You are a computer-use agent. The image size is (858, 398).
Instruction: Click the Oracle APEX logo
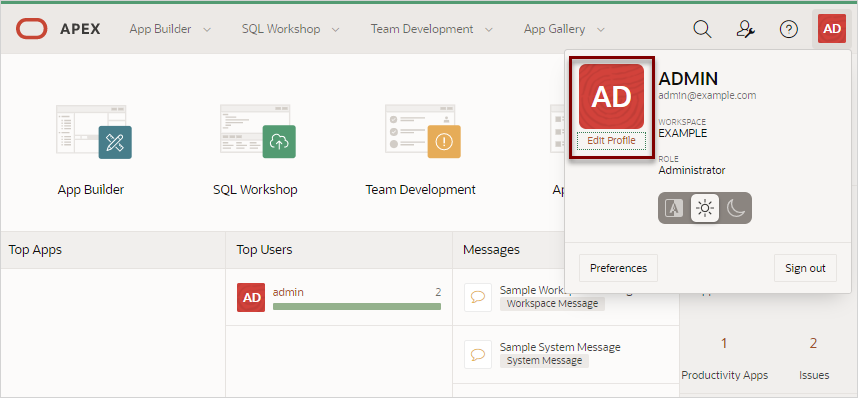pyautogui.click(x=58, y=29)
